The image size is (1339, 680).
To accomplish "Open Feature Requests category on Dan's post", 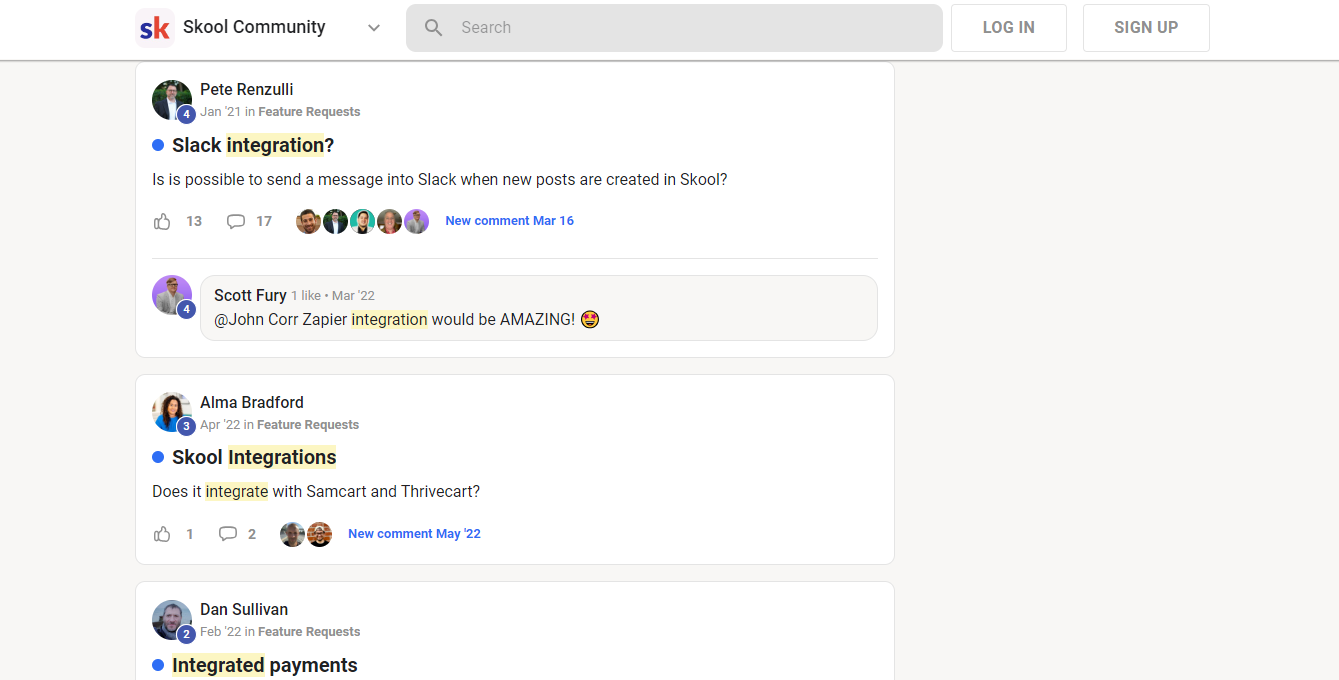I will click(x=309, y=632).
